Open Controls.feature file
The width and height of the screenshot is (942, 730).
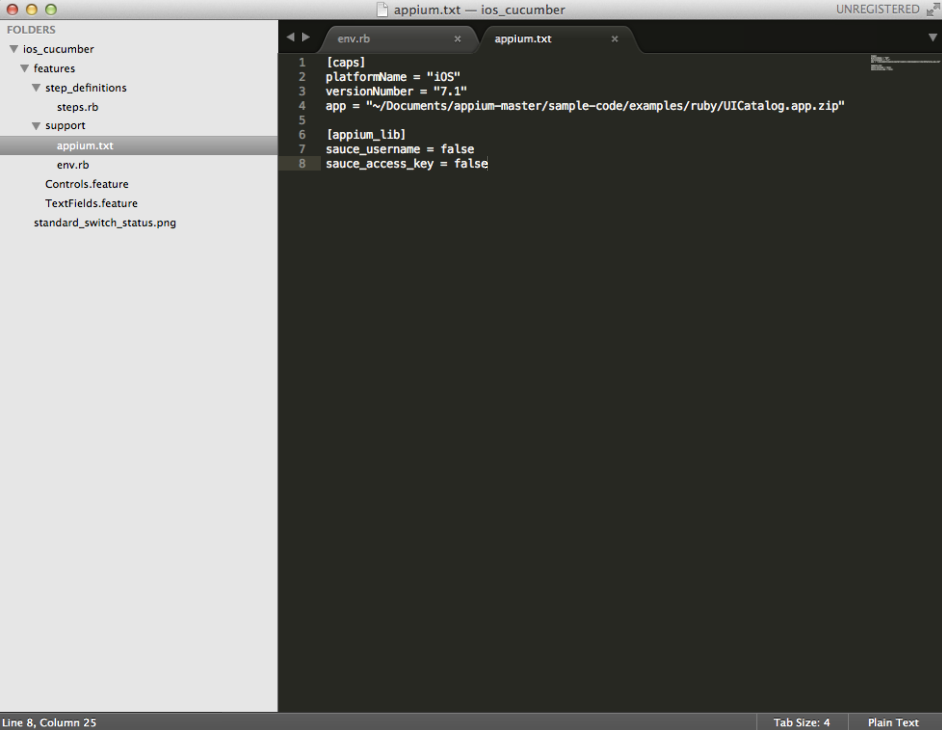click(87, 184)
